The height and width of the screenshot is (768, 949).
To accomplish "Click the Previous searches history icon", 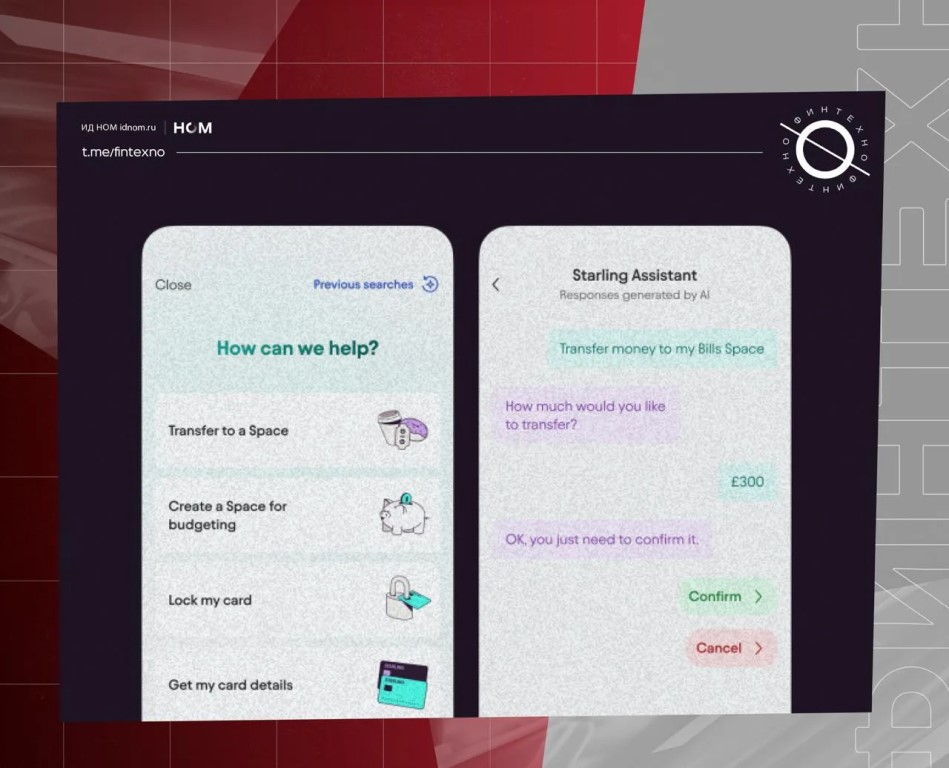I will 430,284.
